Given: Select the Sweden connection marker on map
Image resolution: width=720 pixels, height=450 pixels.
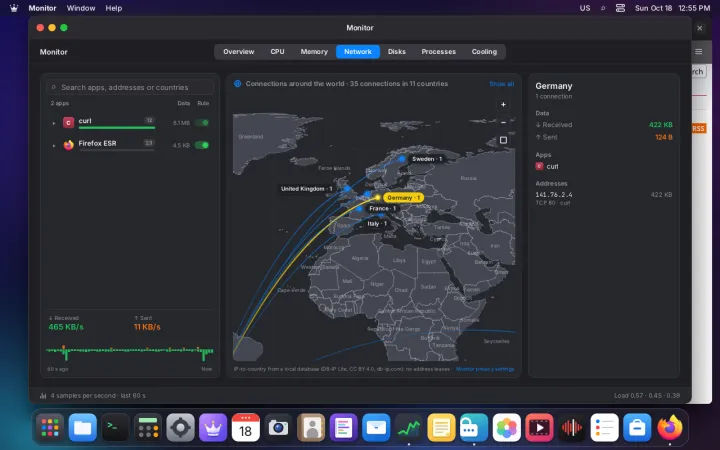Looking at the screenshot, I should pyautogui.click(x=402, y=159).
